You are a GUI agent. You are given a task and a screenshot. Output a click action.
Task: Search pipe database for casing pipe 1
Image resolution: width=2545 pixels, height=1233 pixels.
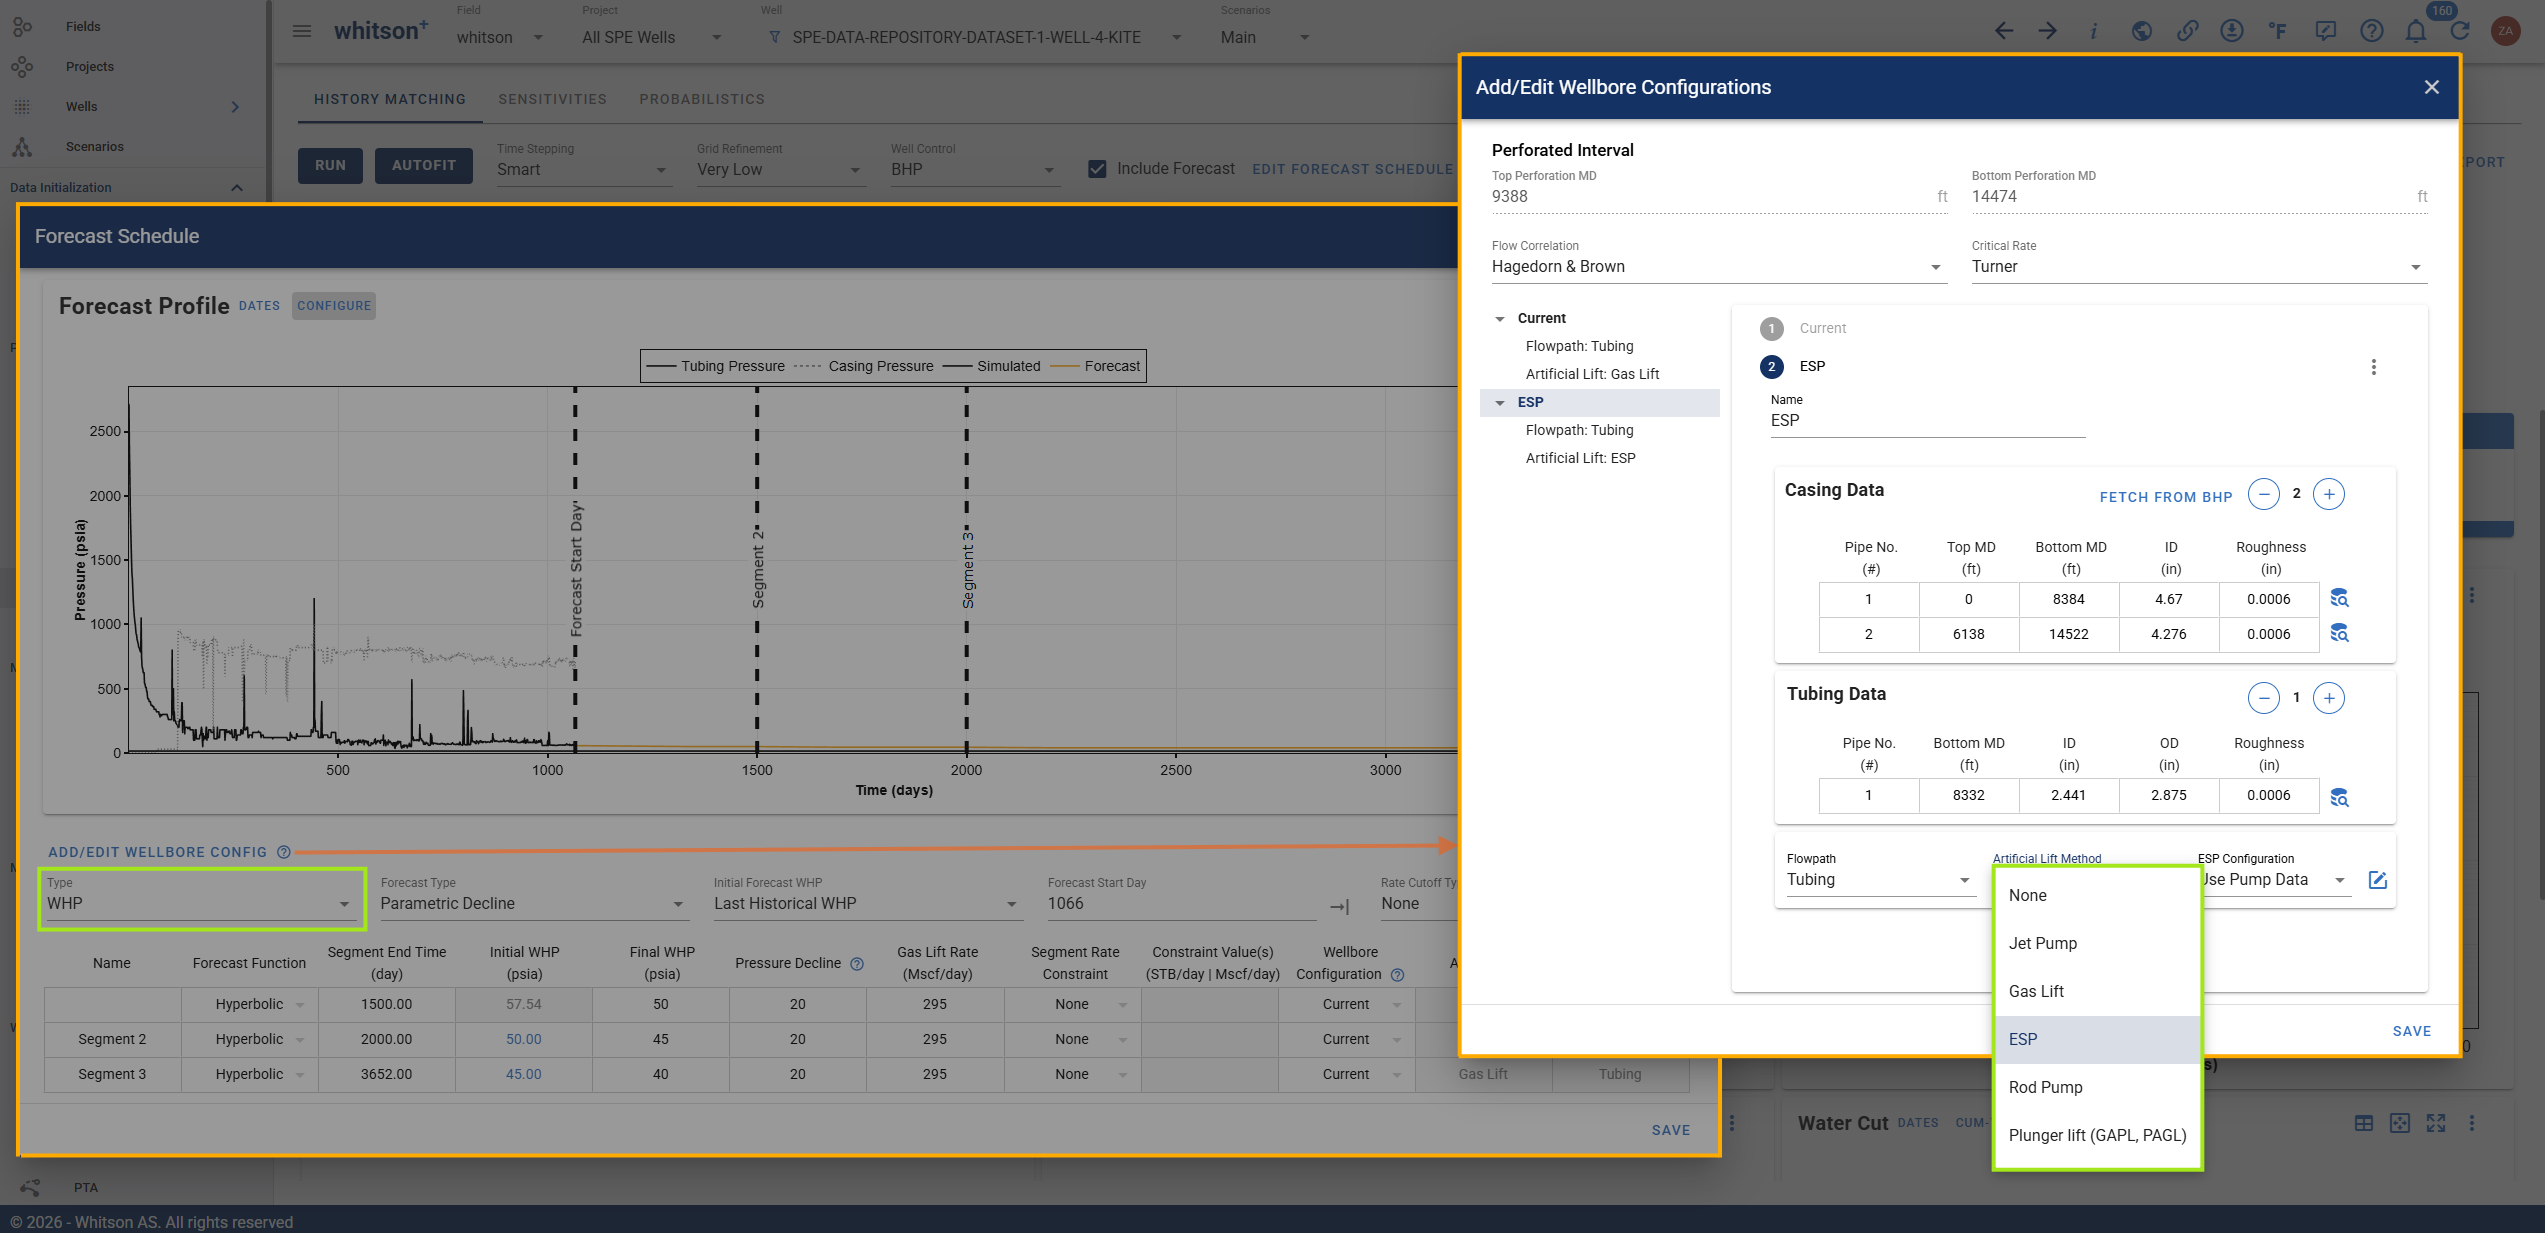pos(2339,598)
